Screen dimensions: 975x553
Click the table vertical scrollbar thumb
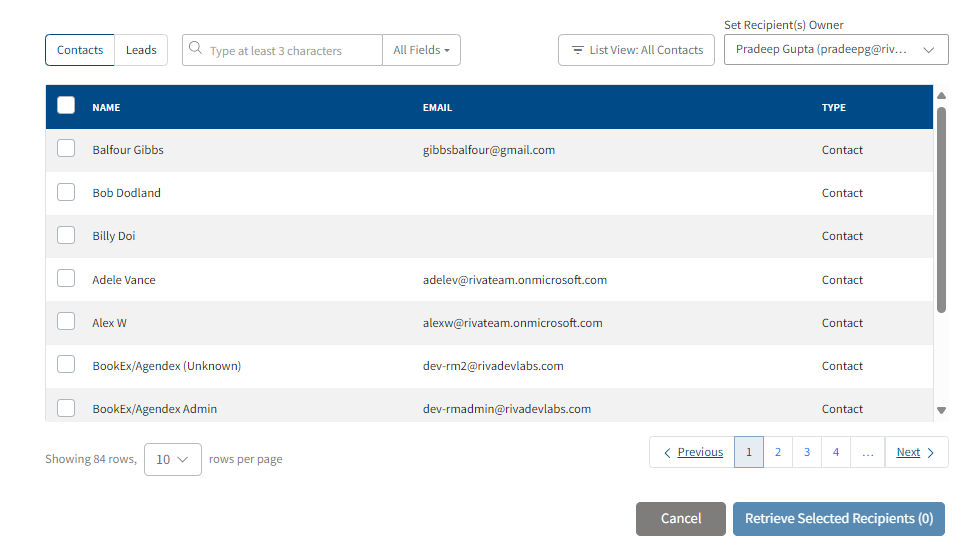pos(941,208)
